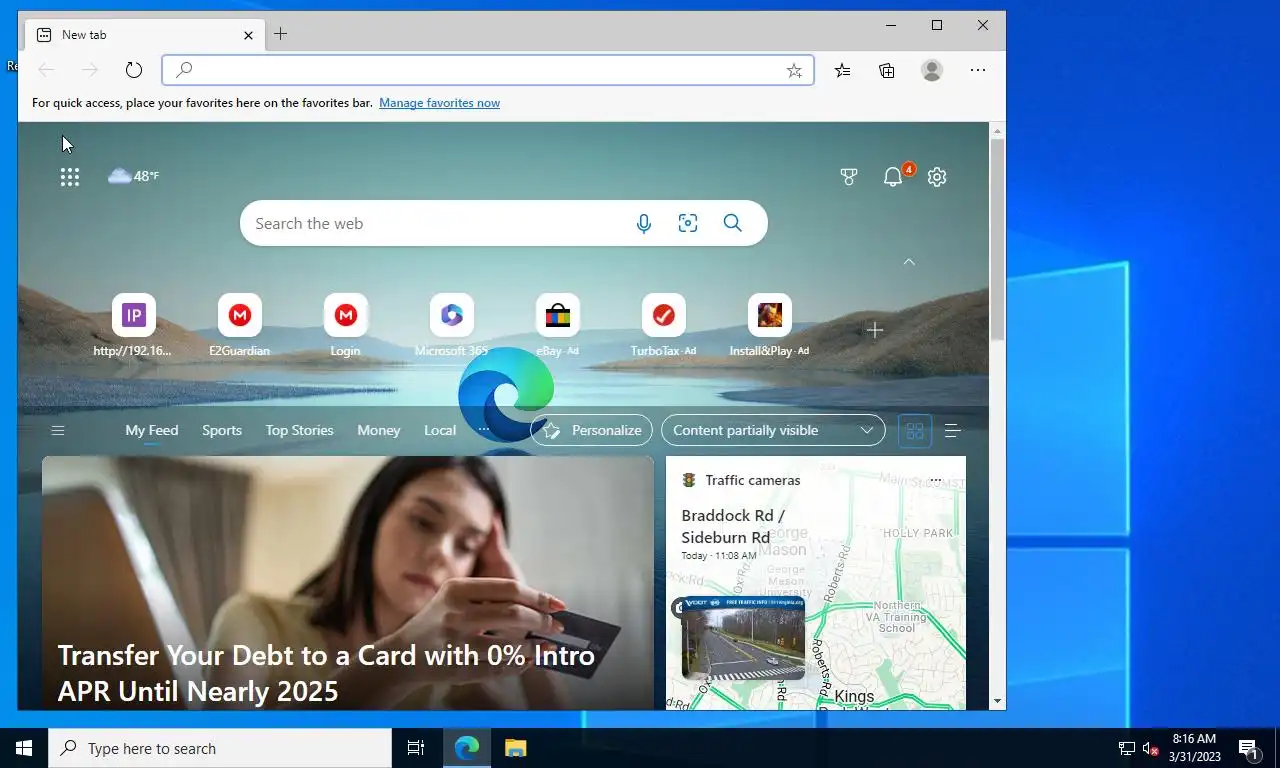1280x768 pixels.
Task: Open page settings gear icon
Action: (x=937, y=177)
